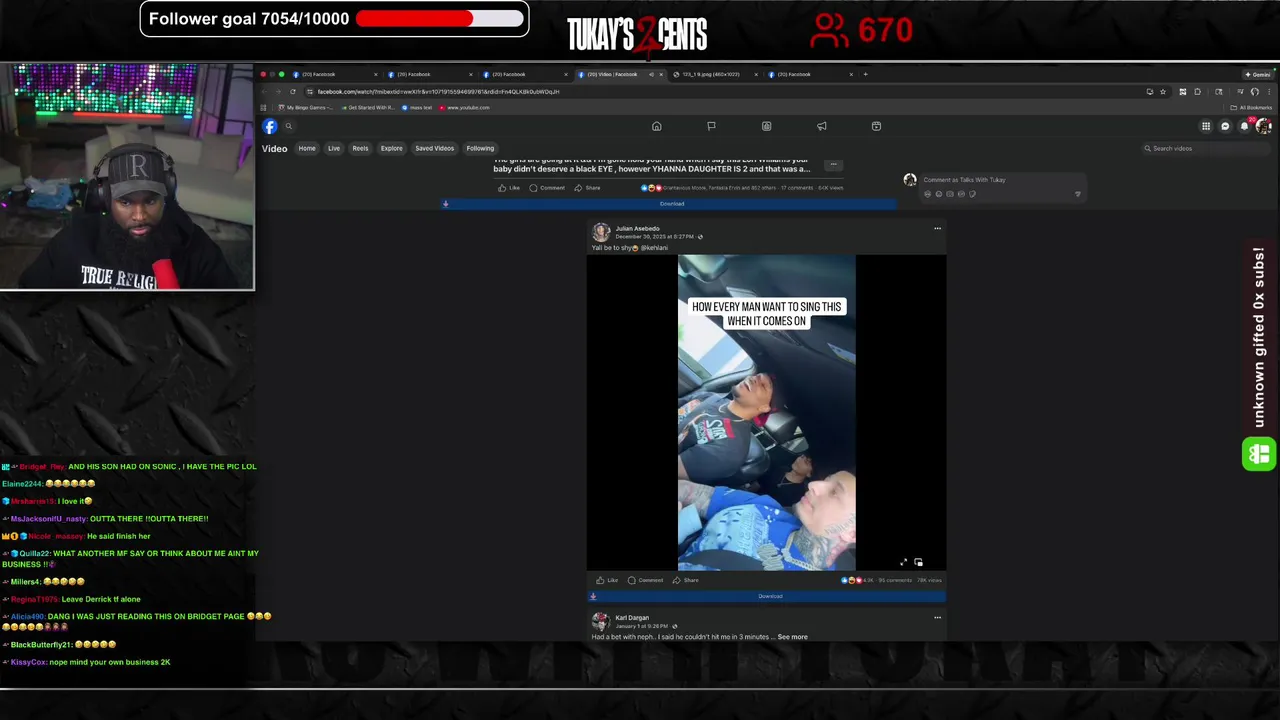Like the top partial post
This screenshot has width=1280, height=720.
pos(509,188)
